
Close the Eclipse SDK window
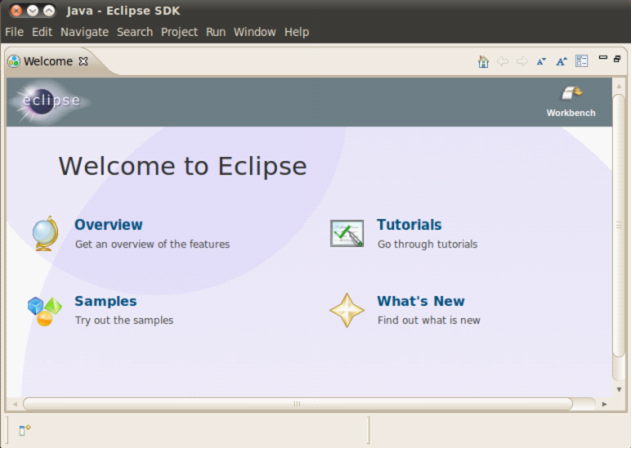point(16,10)
